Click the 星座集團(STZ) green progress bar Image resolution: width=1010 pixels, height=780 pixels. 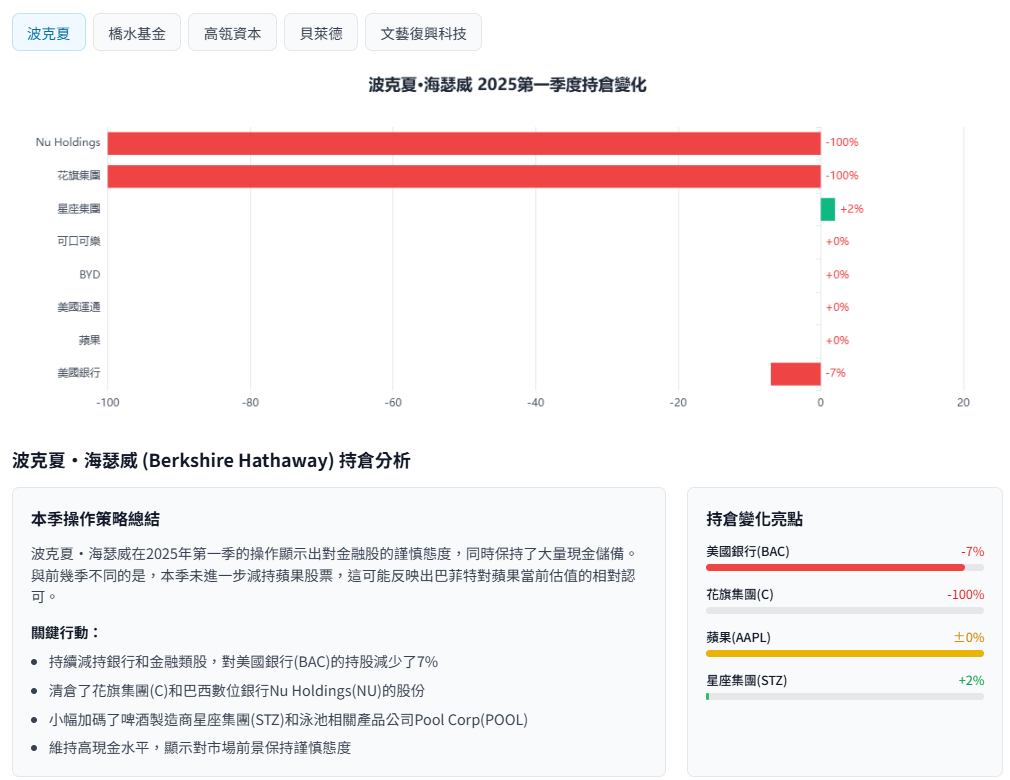pyautogui.click(x=707, y=696)
